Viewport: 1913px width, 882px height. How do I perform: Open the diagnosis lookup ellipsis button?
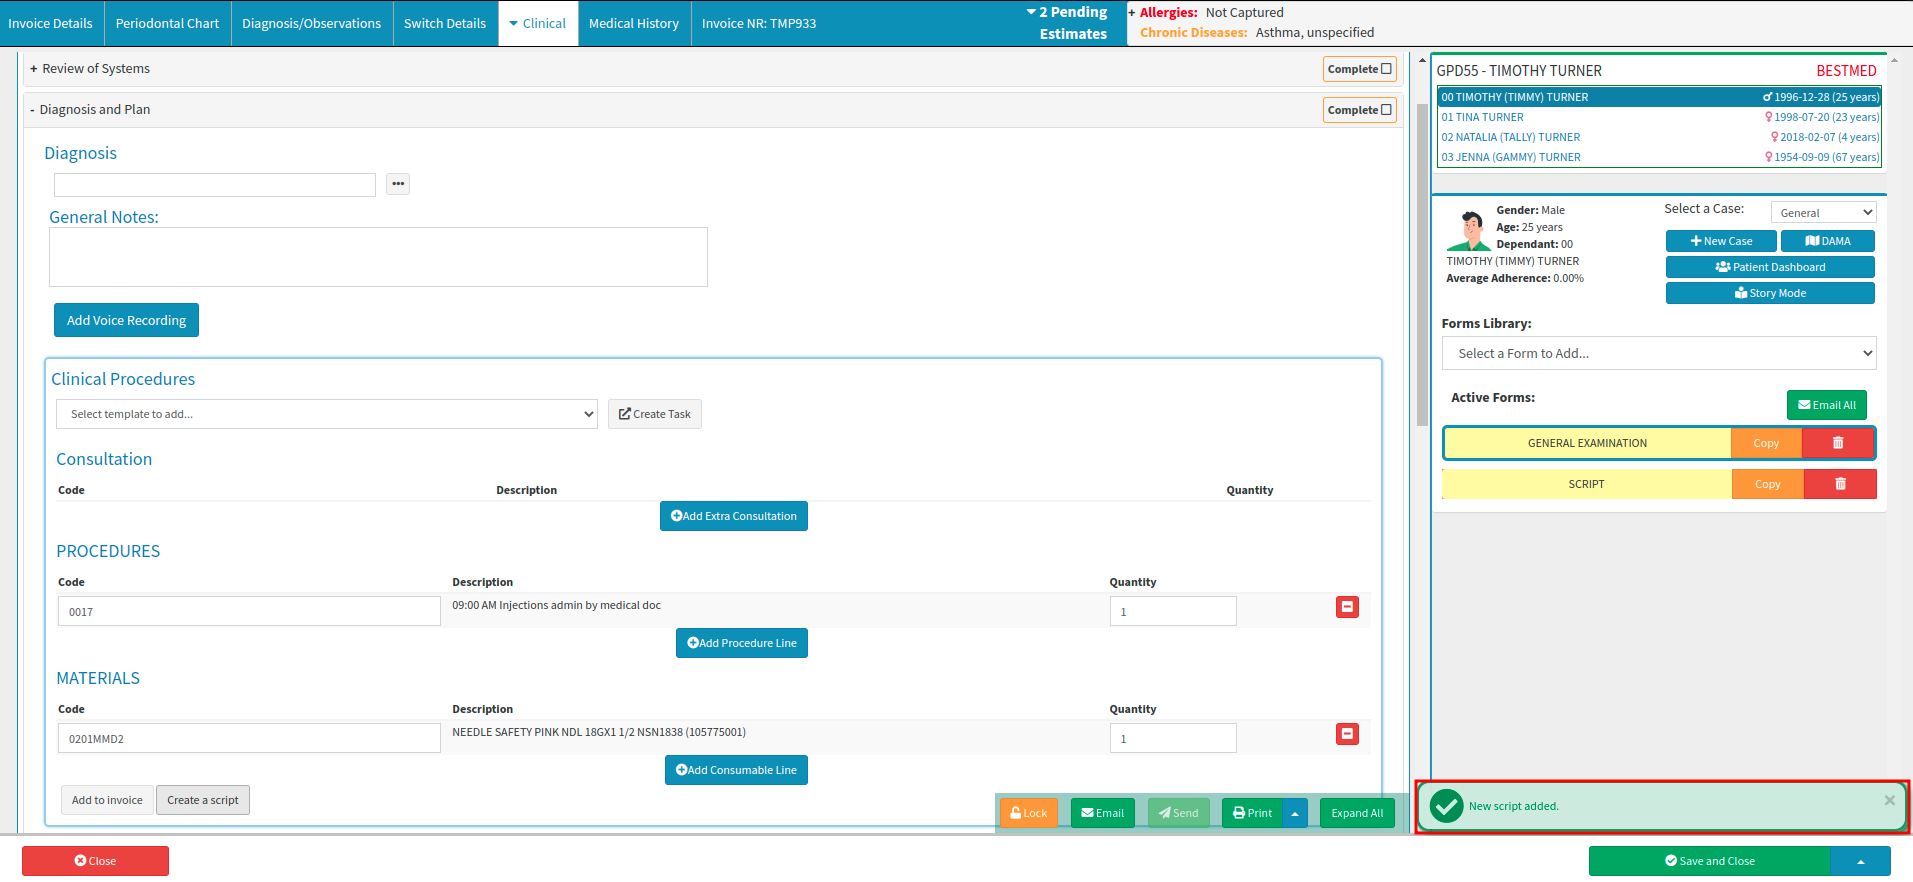coord(398,184)
